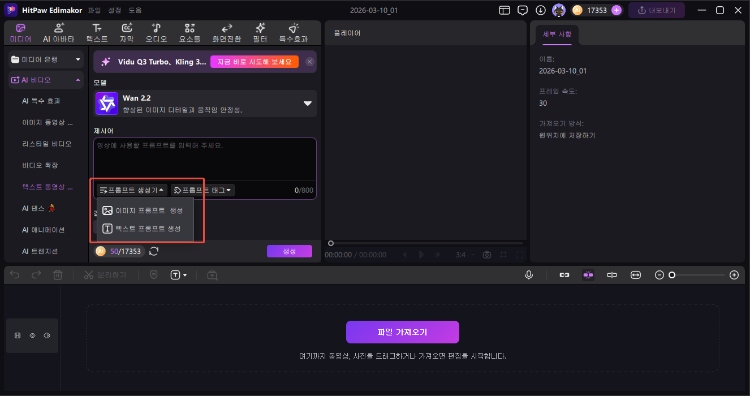This screenshot has width=750, height=396.
Task: Dismiss the Vidu Q3 Turbo banner
Action: pyautogui.click(x=309, y=62)
